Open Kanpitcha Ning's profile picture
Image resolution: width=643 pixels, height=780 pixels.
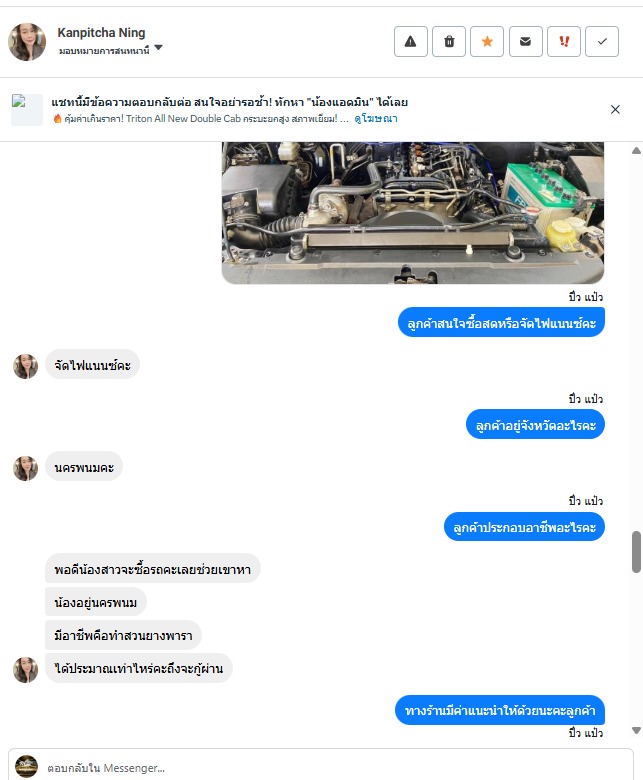(27, 42)
